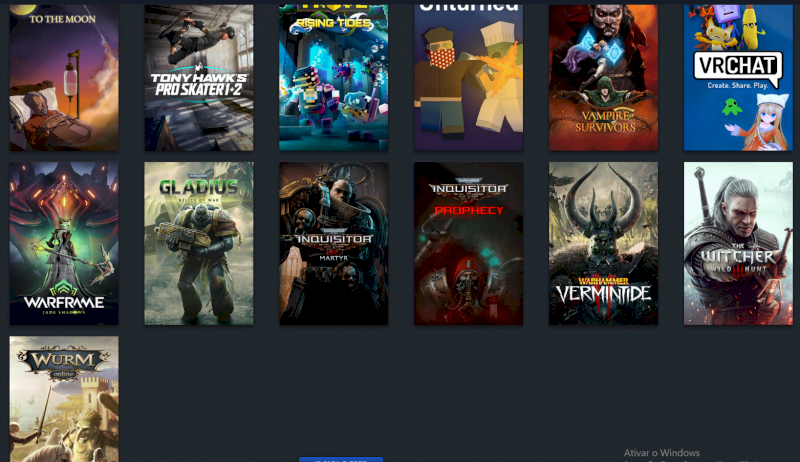Open the Trove Rising Tides game tile

334,78
